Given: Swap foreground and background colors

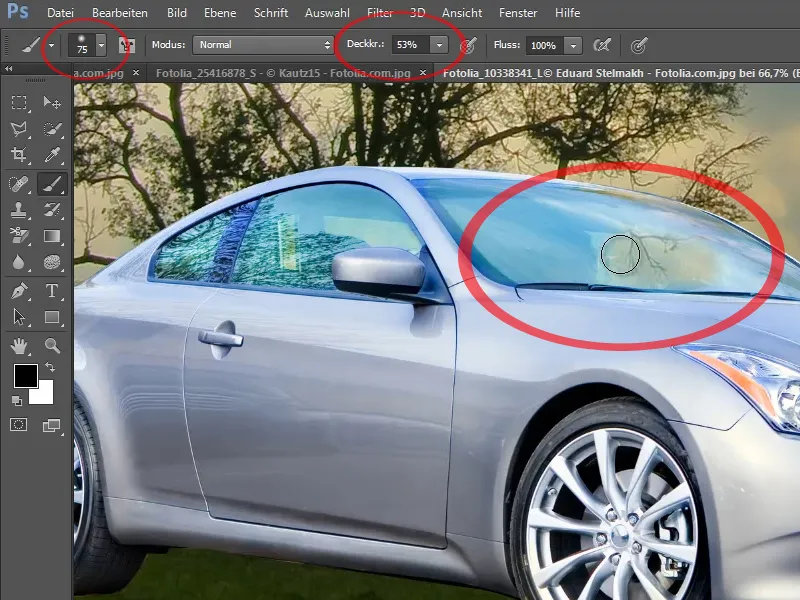Looking at the screenshot, I should tap(50, 367).
